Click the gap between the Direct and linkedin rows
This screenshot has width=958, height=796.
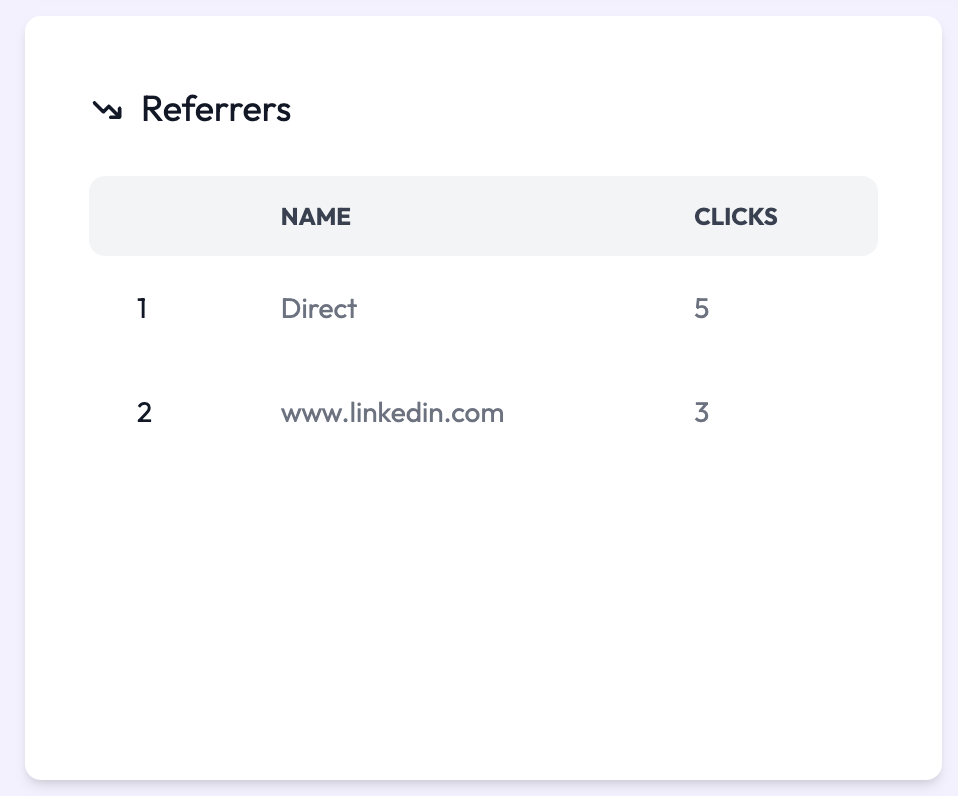click(x=483, y=360)
